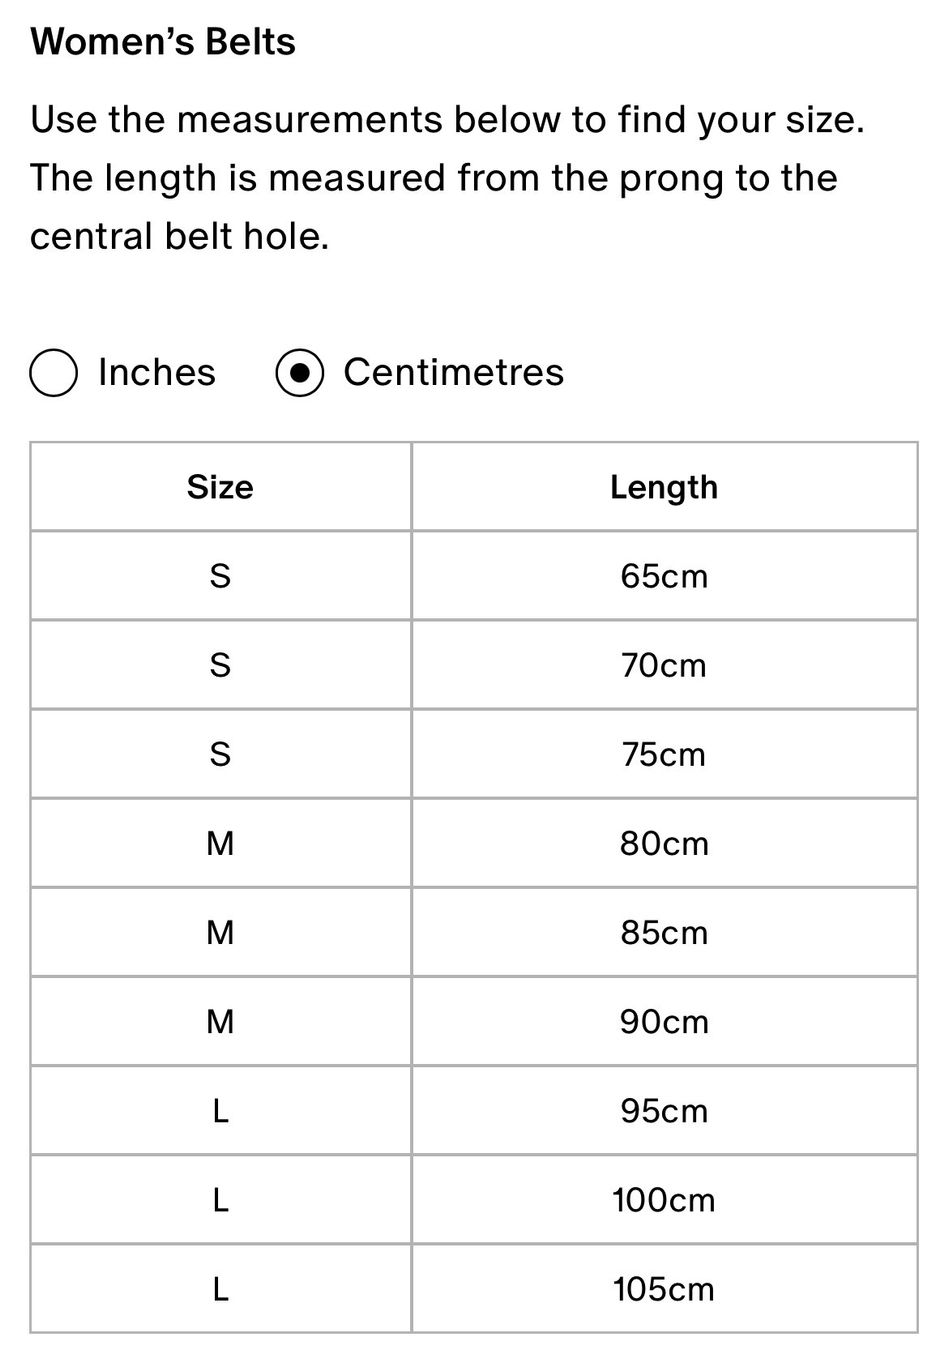Screen dimensions: 948x1350
Task: Select the 100cm length cell
Action: point(664,1199)
